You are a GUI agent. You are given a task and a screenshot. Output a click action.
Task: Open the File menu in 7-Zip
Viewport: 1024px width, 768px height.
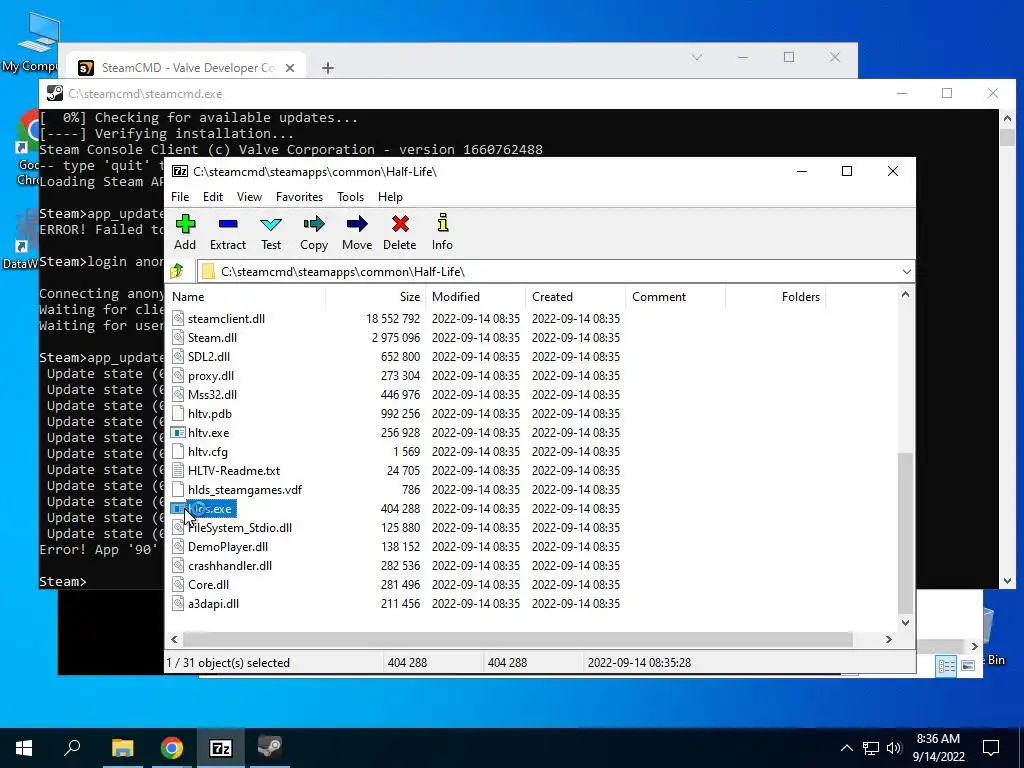[180, 197]
